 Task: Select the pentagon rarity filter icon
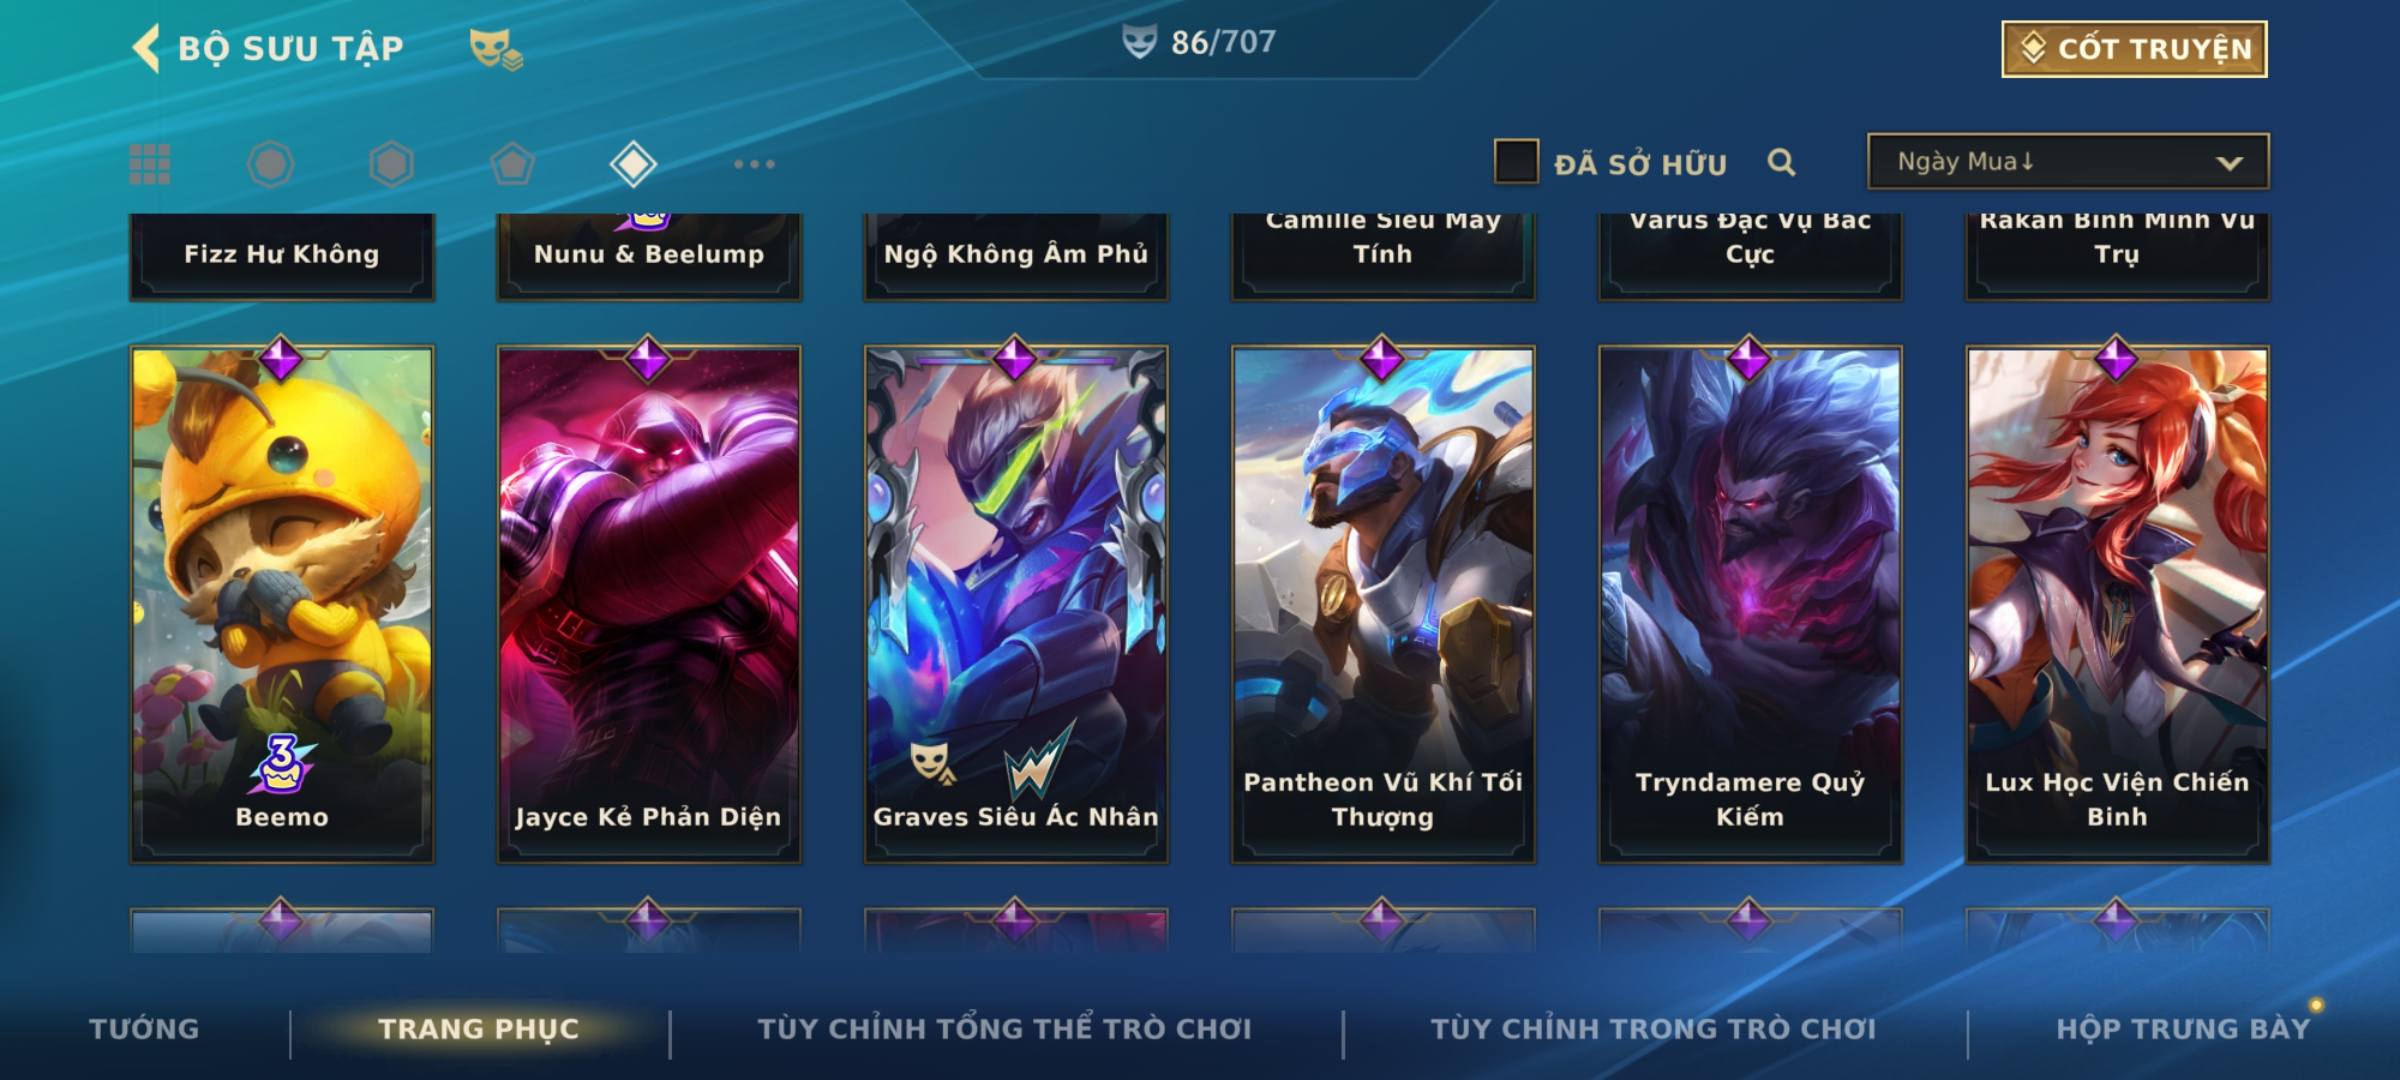coord(512,164)
